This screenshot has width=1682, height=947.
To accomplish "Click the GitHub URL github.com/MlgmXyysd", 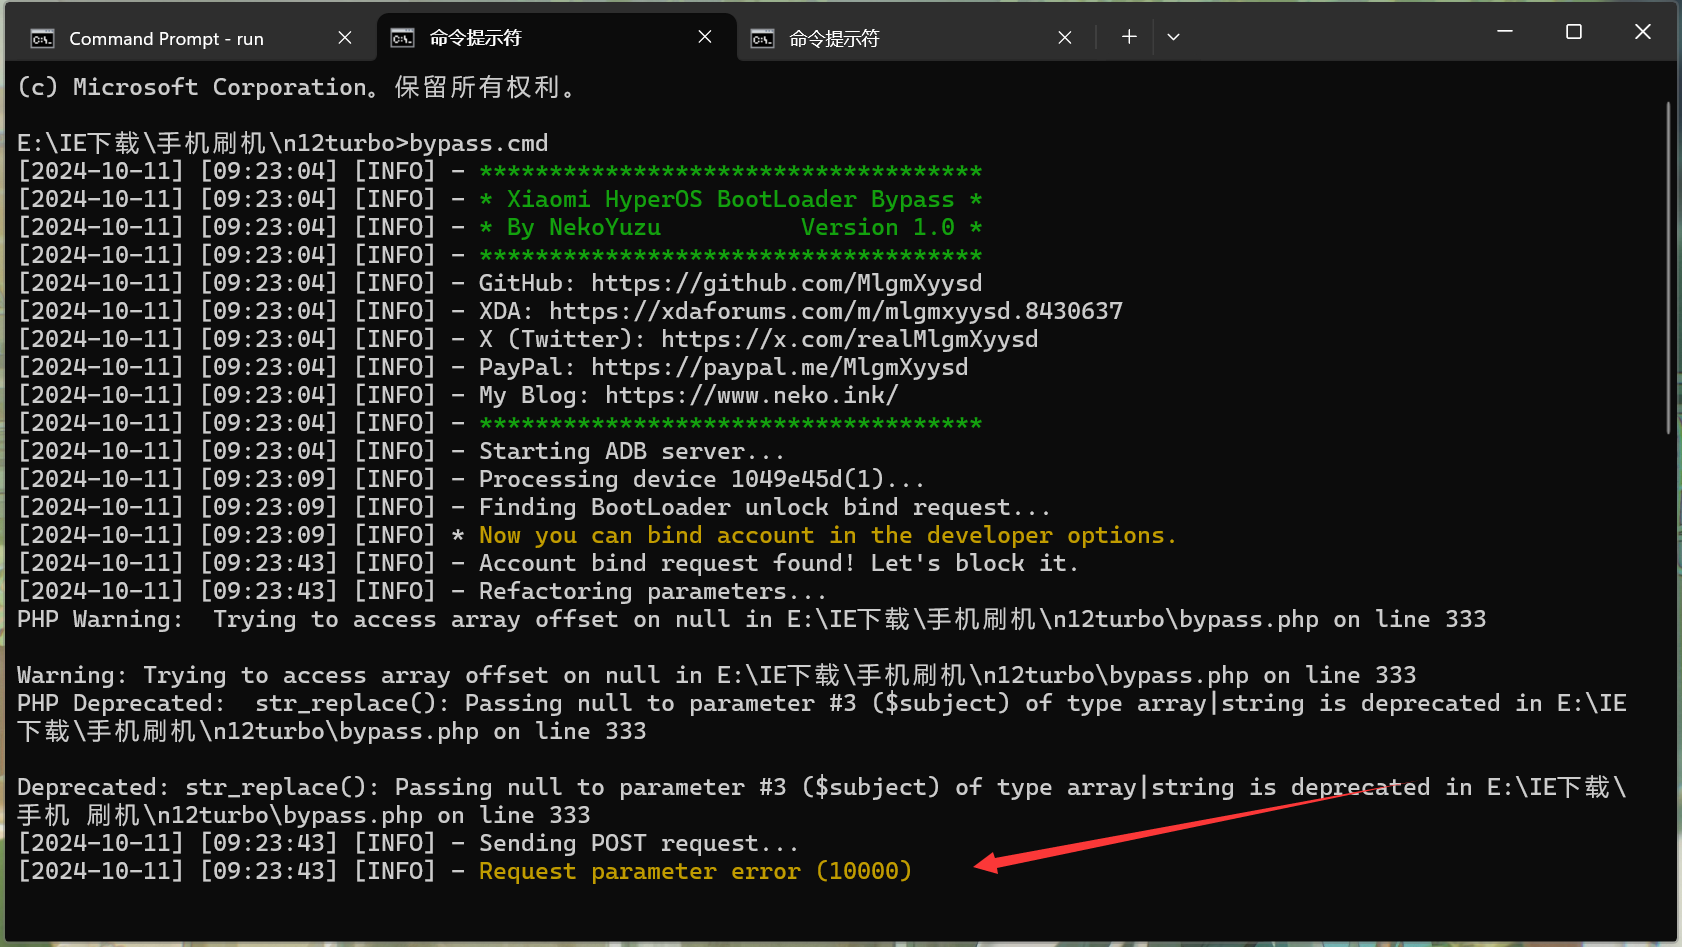I will [x=787, y=283].
